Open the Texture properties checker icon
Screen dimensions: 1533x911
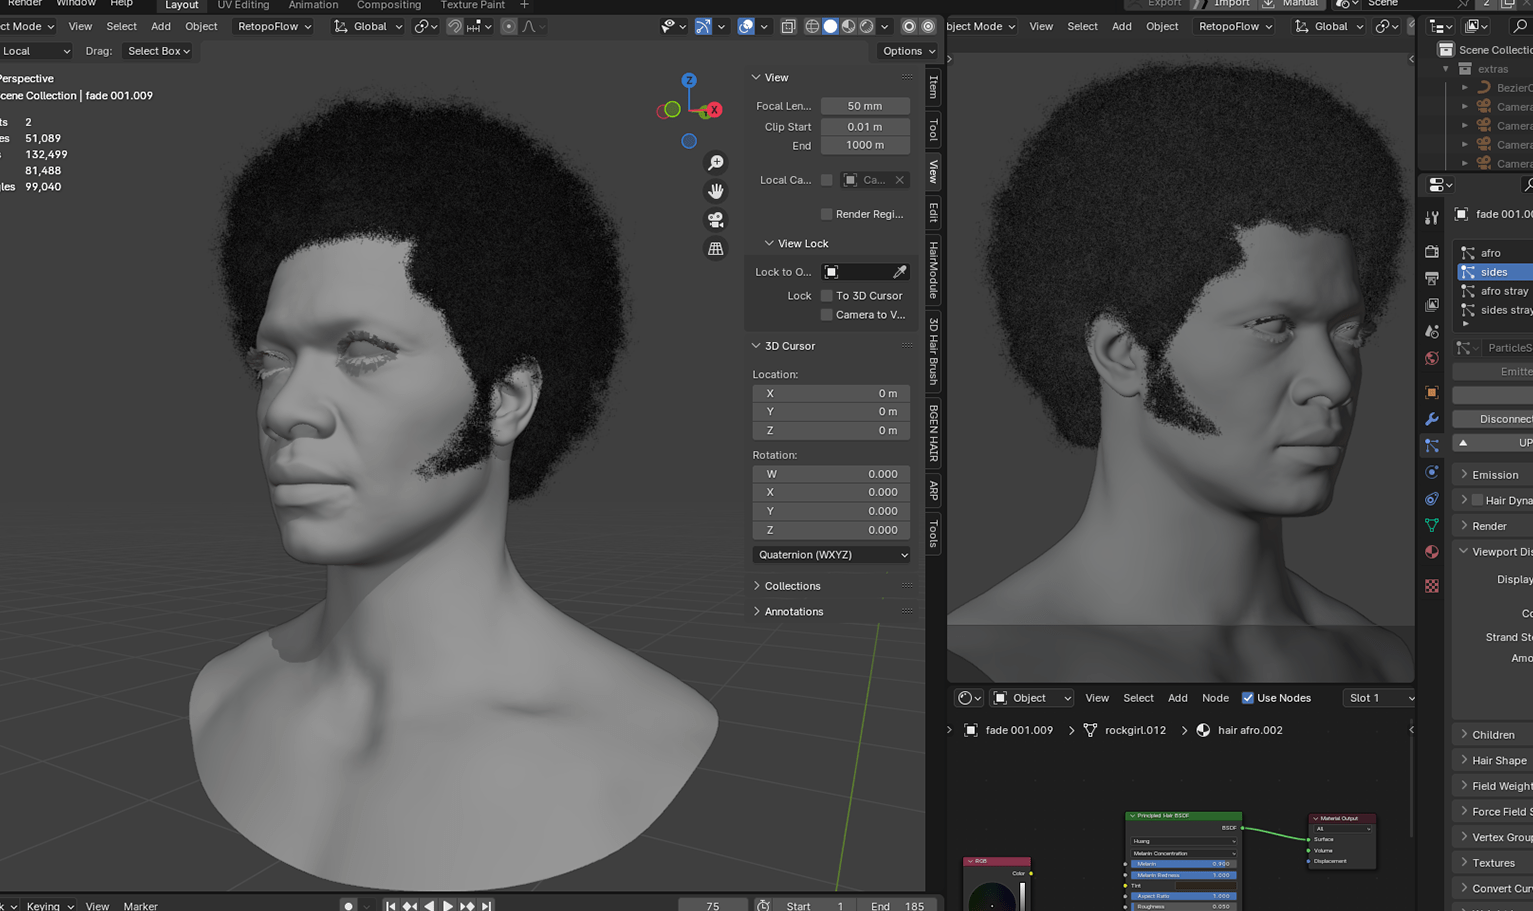tap(1432, 586)
